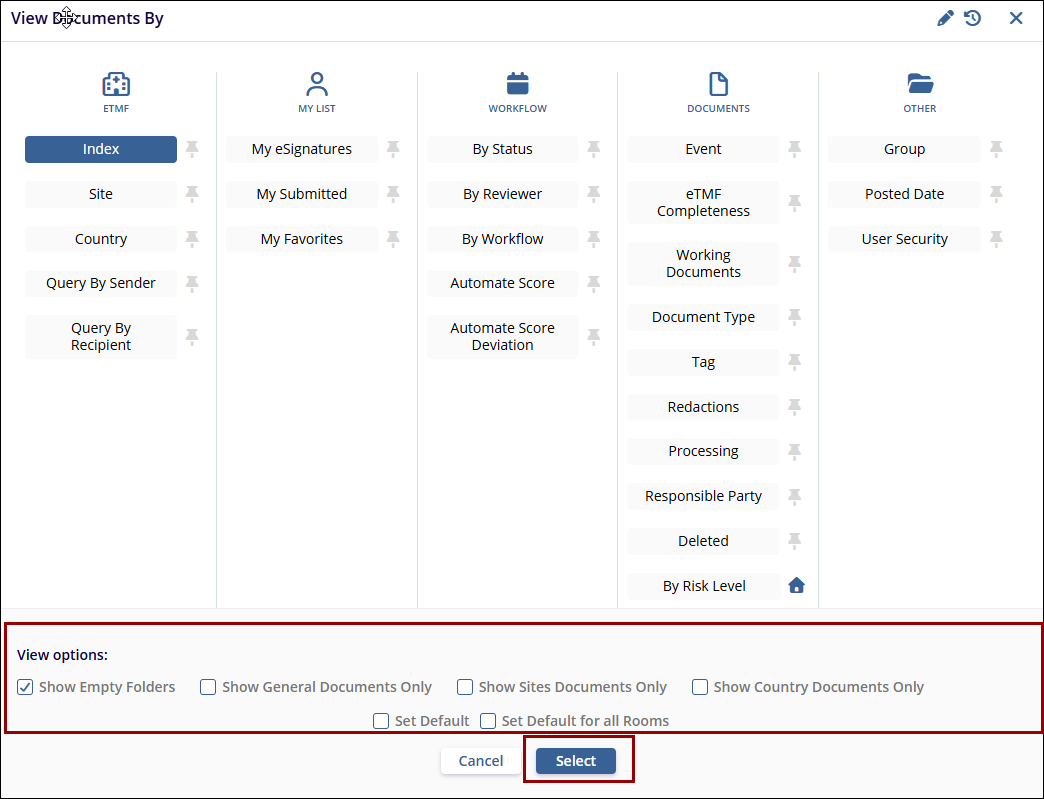The image size is (1044, 799).
Task: Pin the Posted Date view
Action: tap(996, 194)
